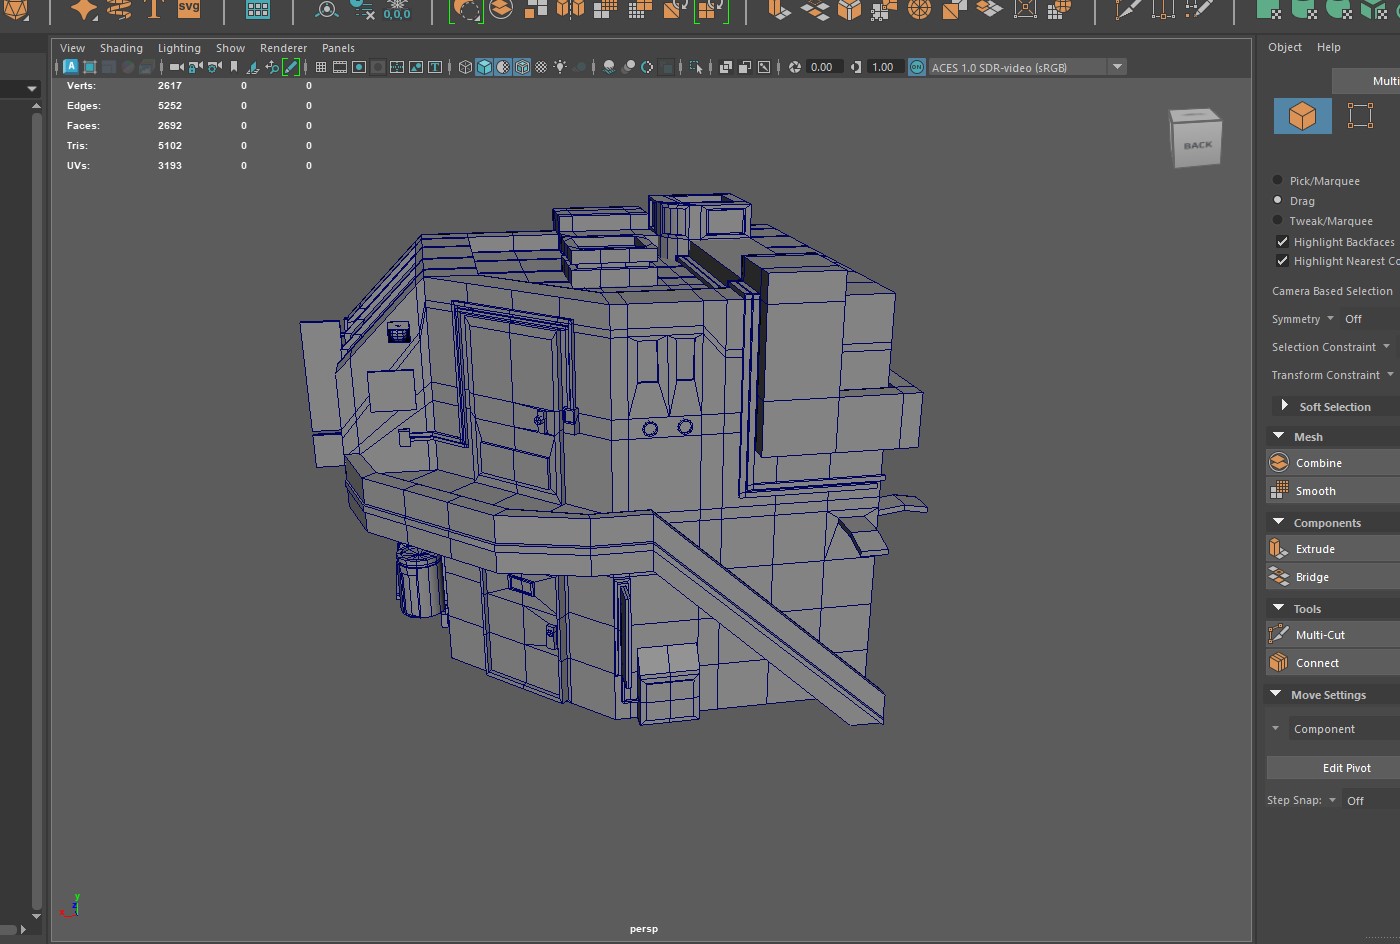1400x944 pixels.
Task: Click the Extrude tool icon
Action: (1278, 549)
